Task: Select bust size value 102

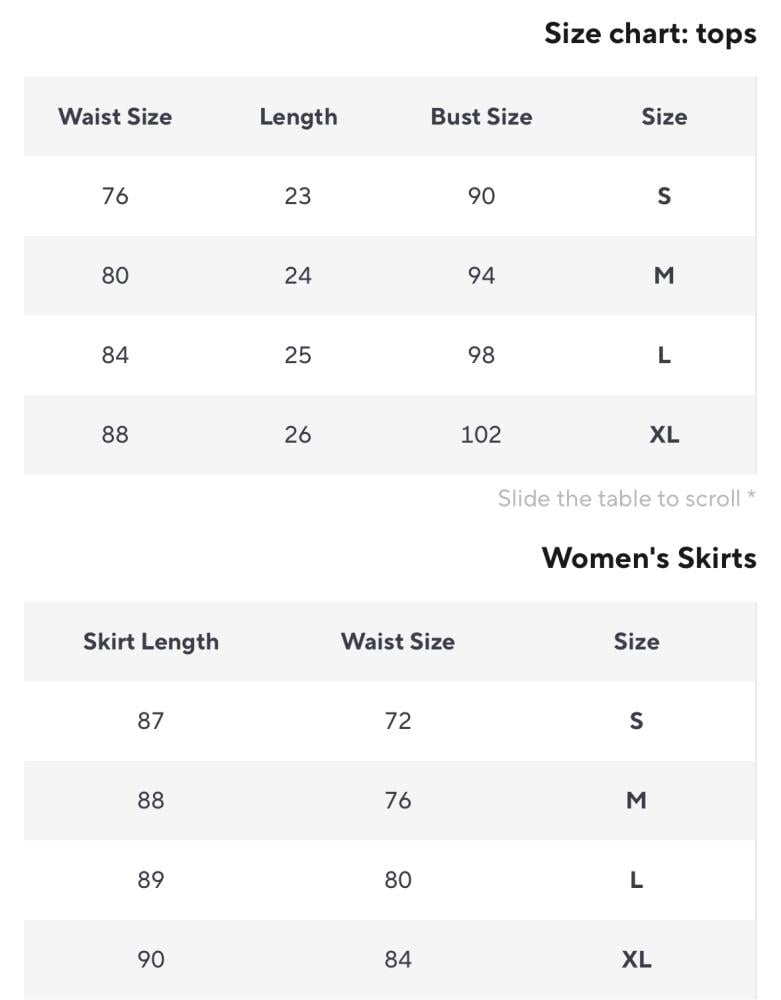Action: coord(481,435)
